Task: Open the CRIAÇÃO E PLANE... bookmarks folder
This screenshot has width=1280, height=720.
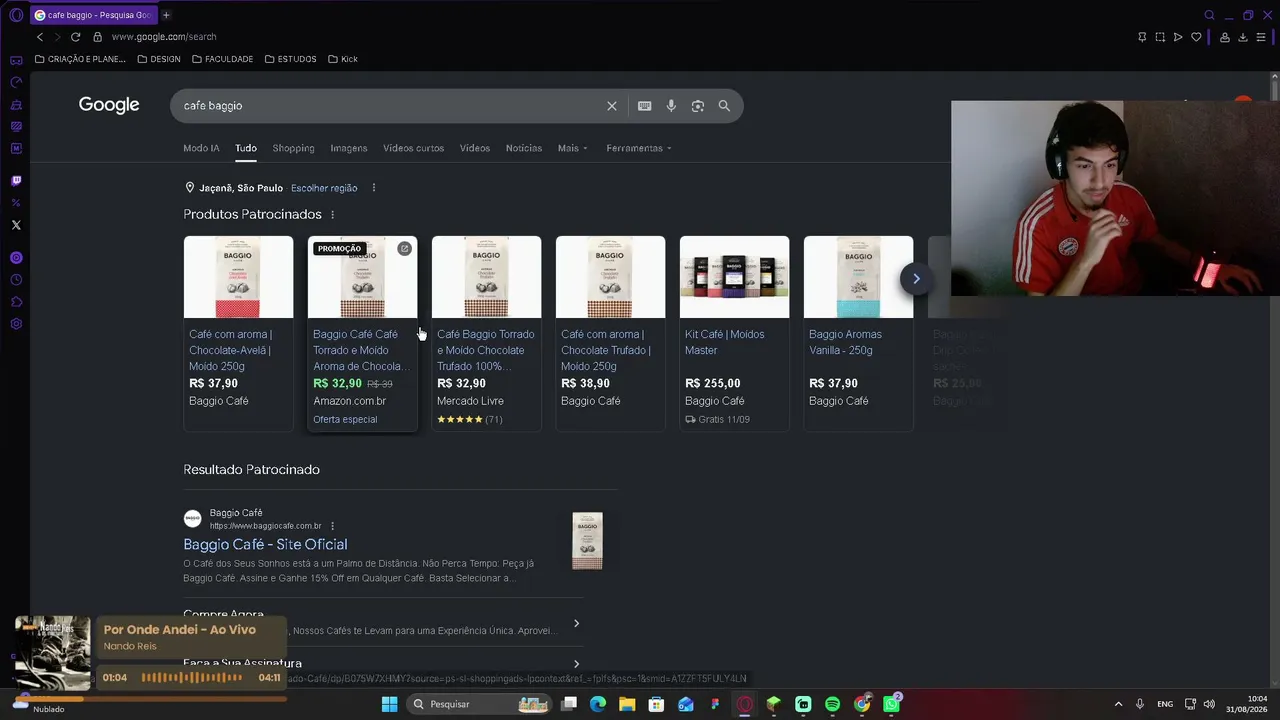Action: click(x=80, y=59)
